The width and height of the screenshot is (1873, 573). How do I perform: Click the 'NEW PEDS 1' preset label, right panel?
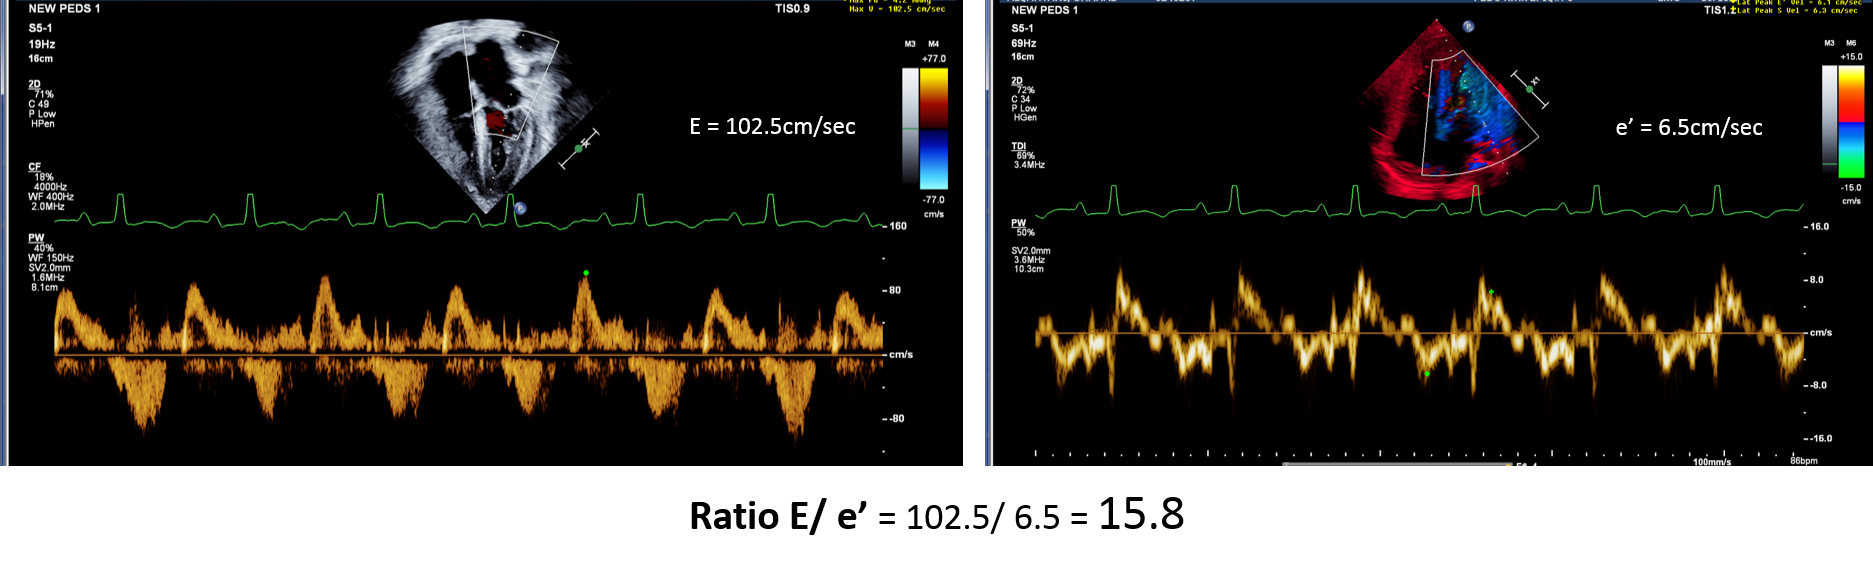pyautogui.click(x=1044, y=10)
